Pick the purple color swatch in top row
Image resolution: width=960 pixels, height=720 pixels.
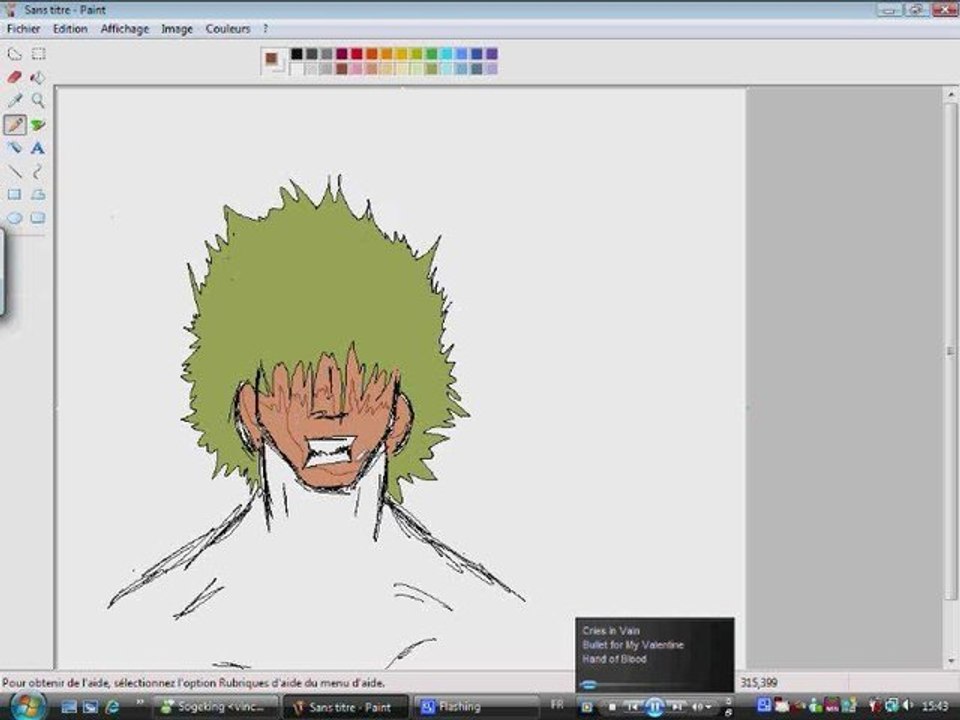(491, 54)
